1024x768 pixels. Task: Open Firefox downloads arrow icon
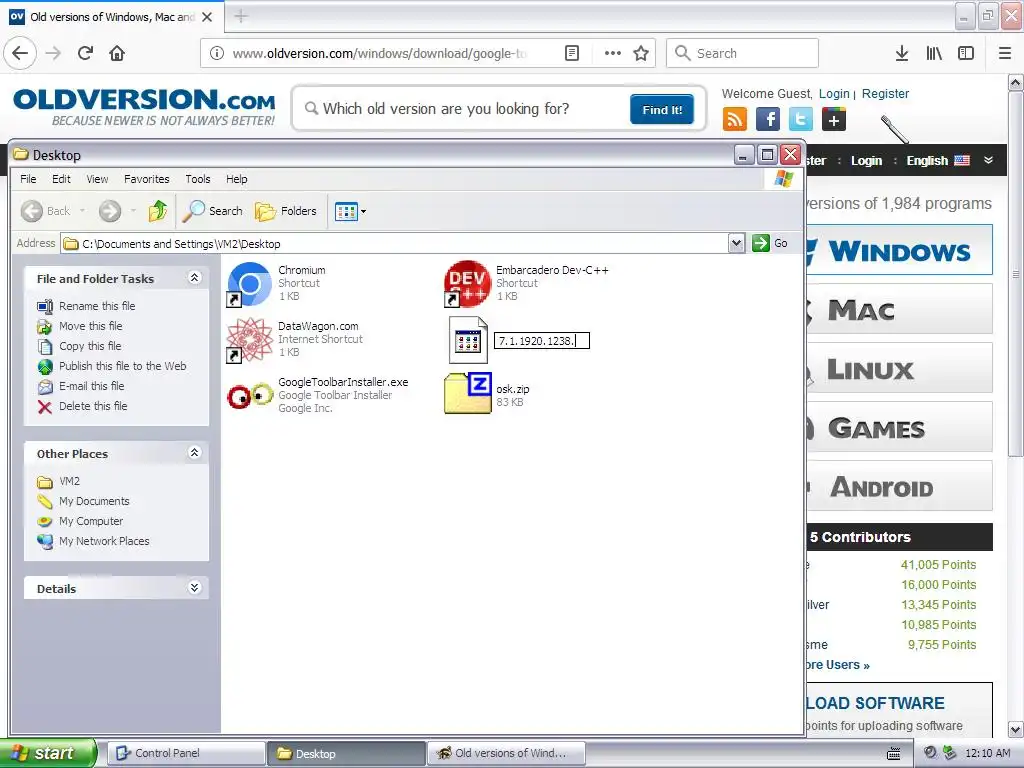(901, 53)
